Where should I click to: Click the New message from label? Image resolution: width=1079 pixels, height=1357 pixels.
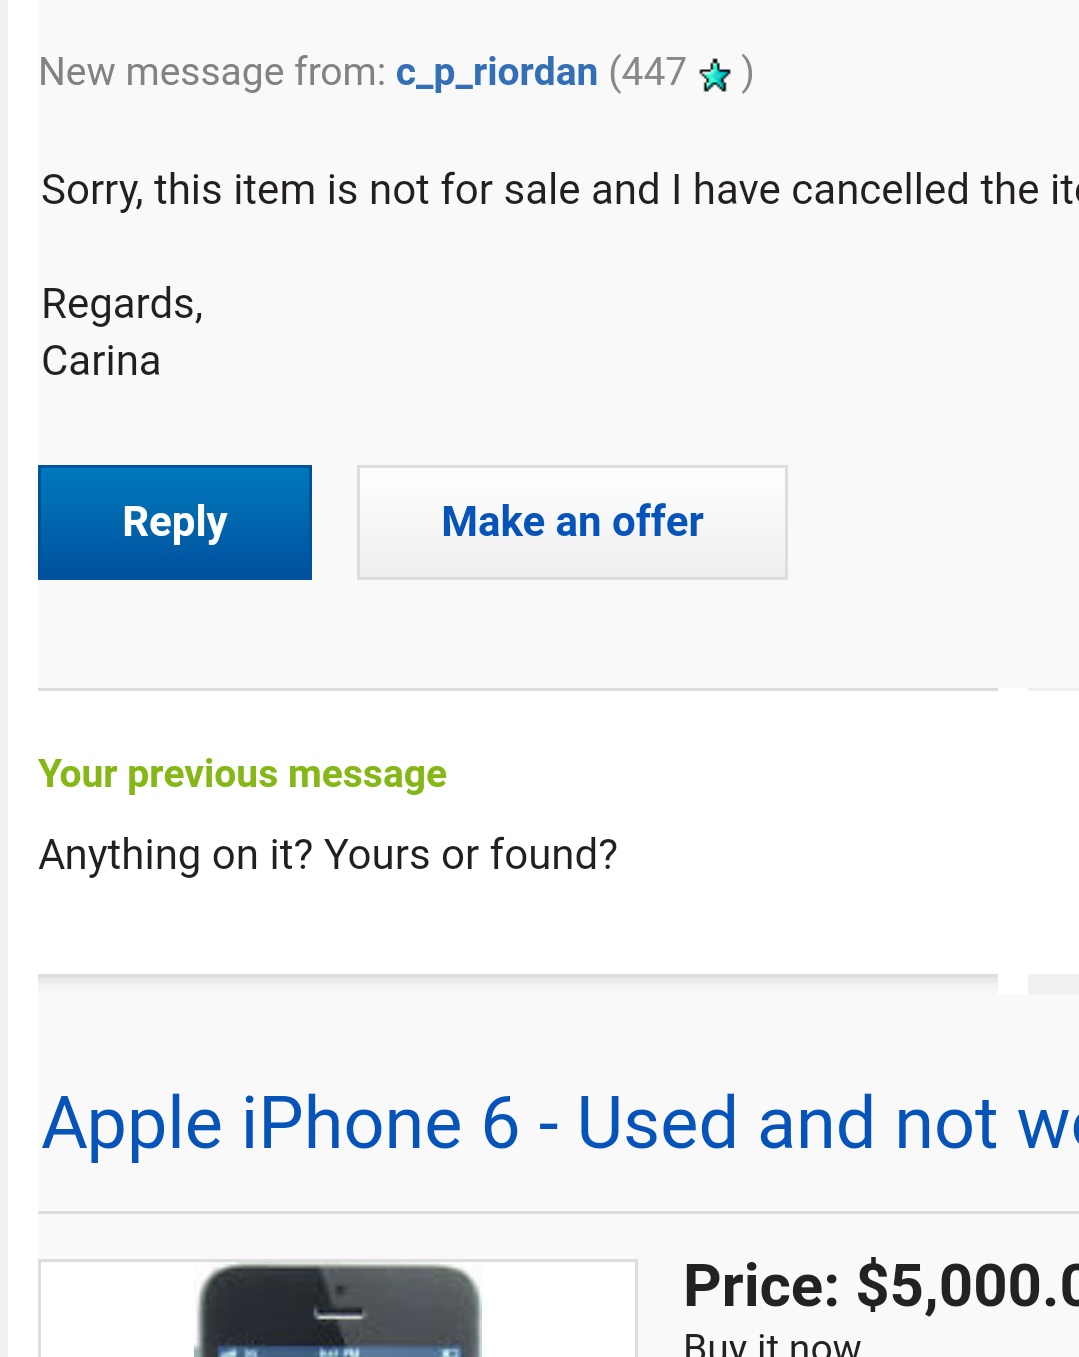tap(212, 73)
